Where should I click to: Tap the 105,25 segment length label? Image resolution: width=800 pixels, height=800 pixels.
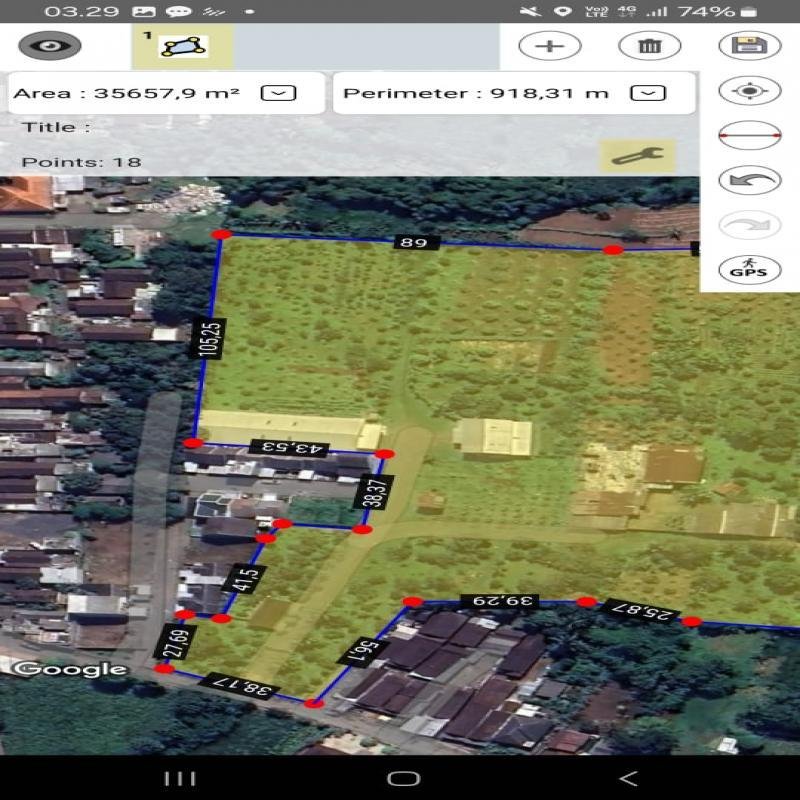click(205, 338)
